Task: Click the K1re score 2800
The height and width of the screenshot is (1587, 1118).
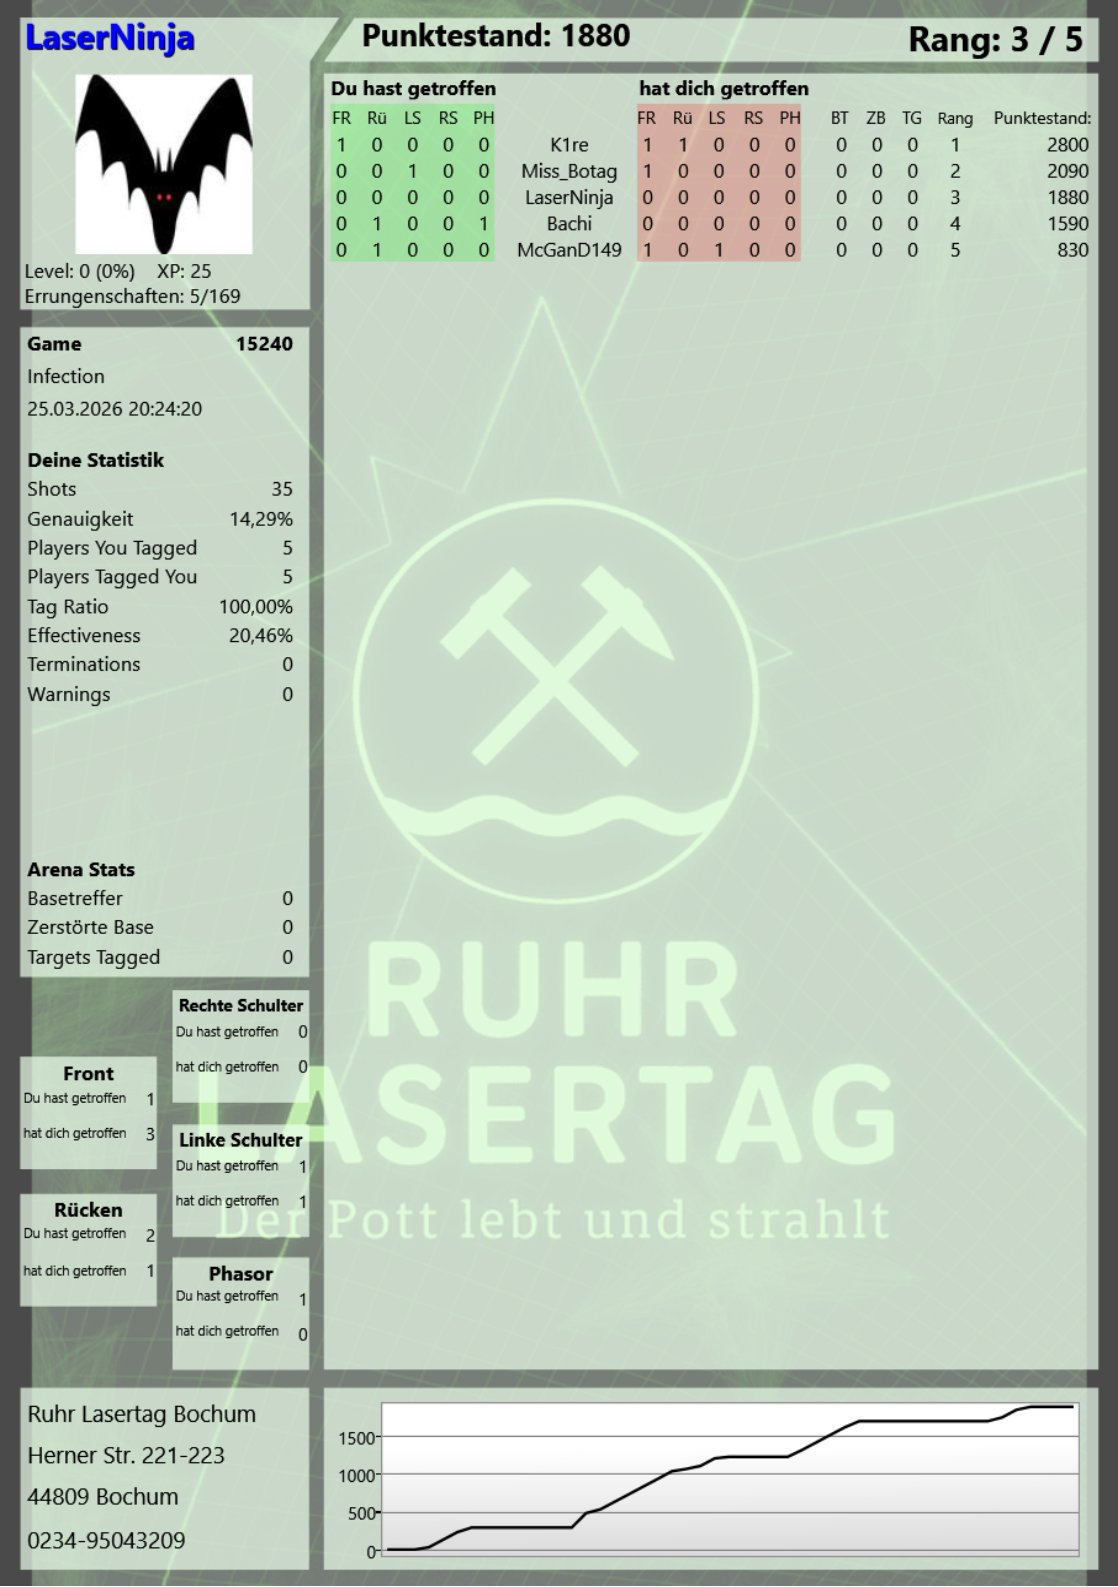Action: click(1067, 145)
